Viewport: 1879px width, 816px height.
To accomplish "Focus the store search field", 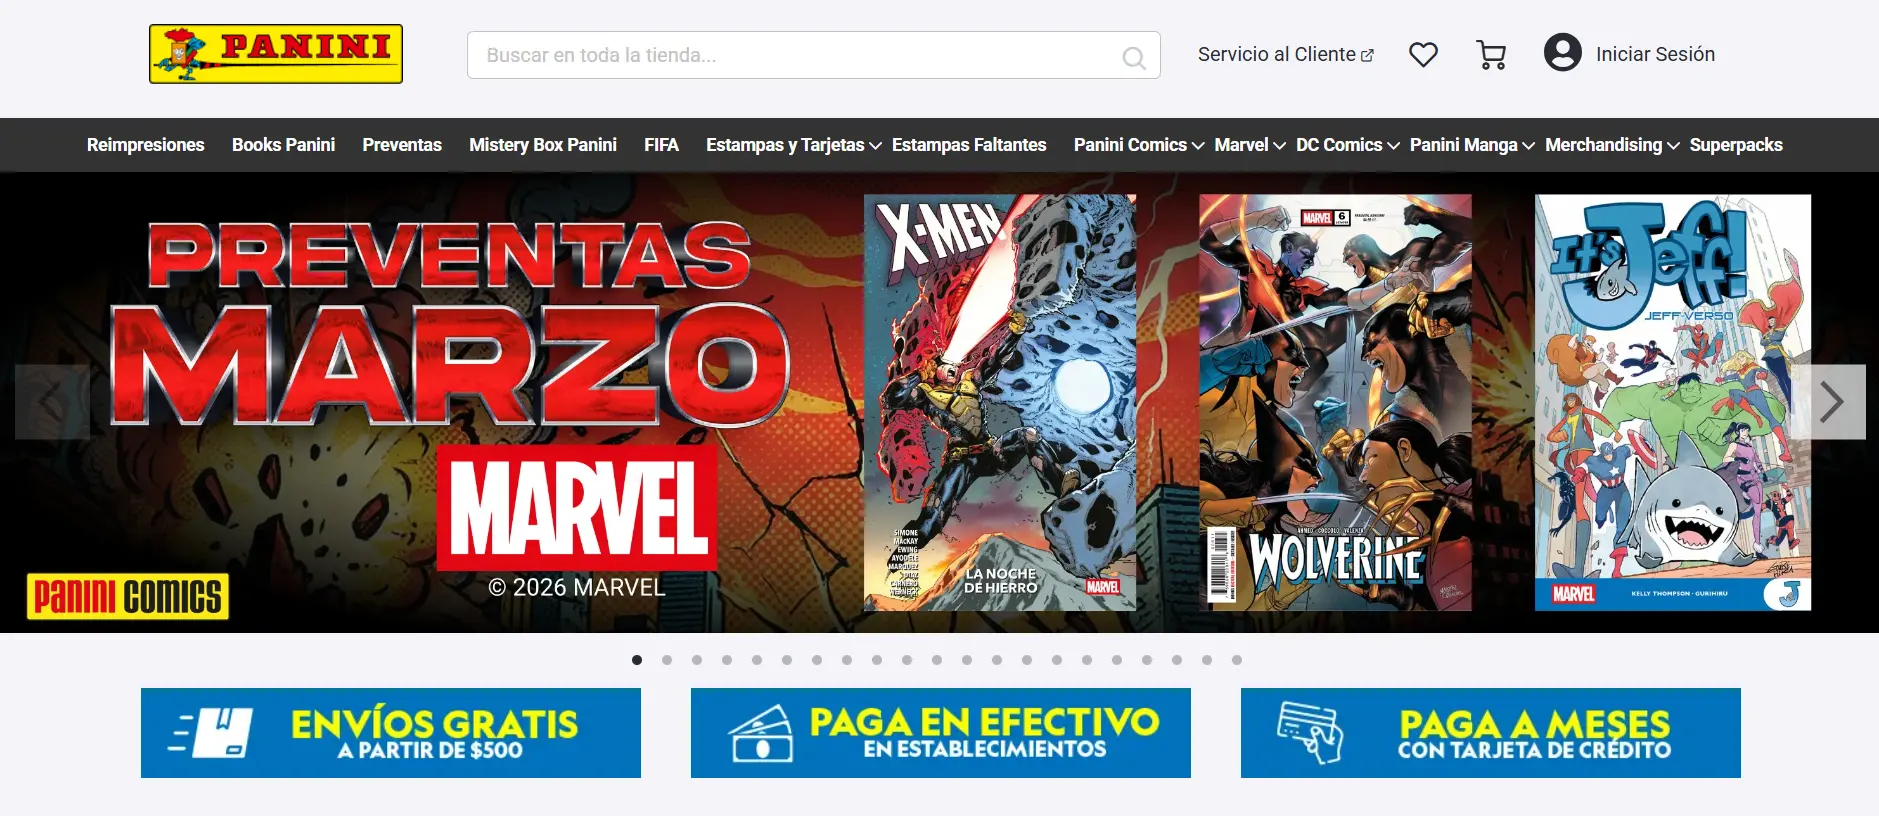I will (814, 55).
